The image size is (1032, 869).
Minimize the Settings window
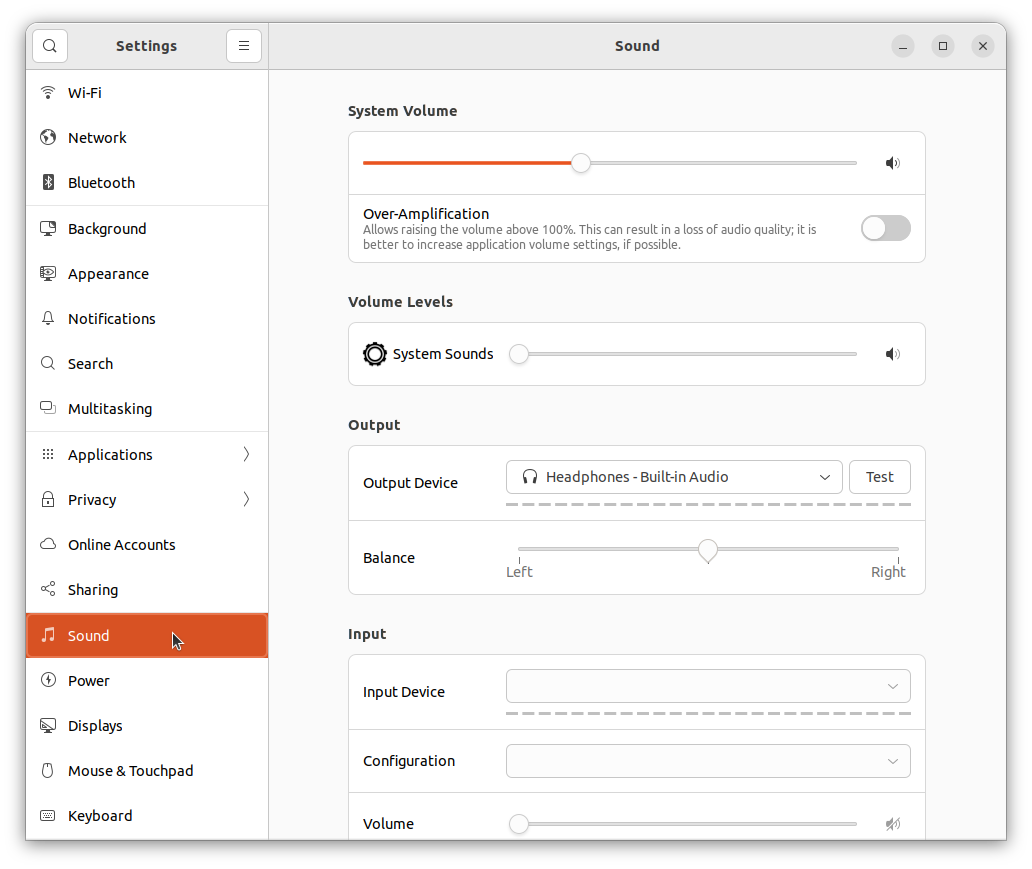click(x=902, y=46)
